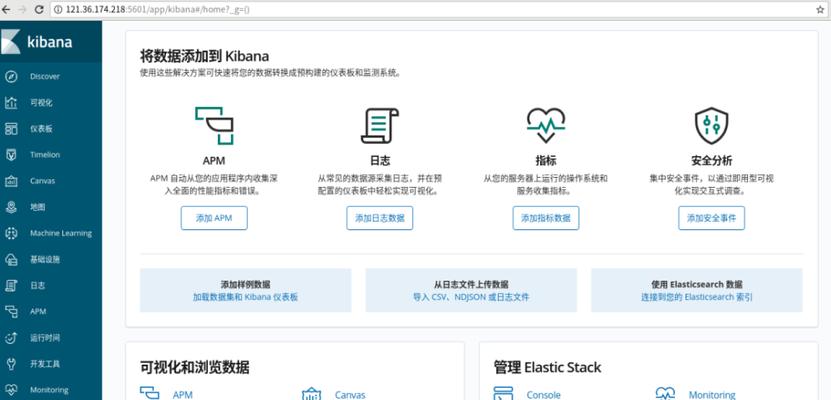The image size is (831, 400).
Task: Open 地图 maps icon in sidebar
Action: click(11, 207)
